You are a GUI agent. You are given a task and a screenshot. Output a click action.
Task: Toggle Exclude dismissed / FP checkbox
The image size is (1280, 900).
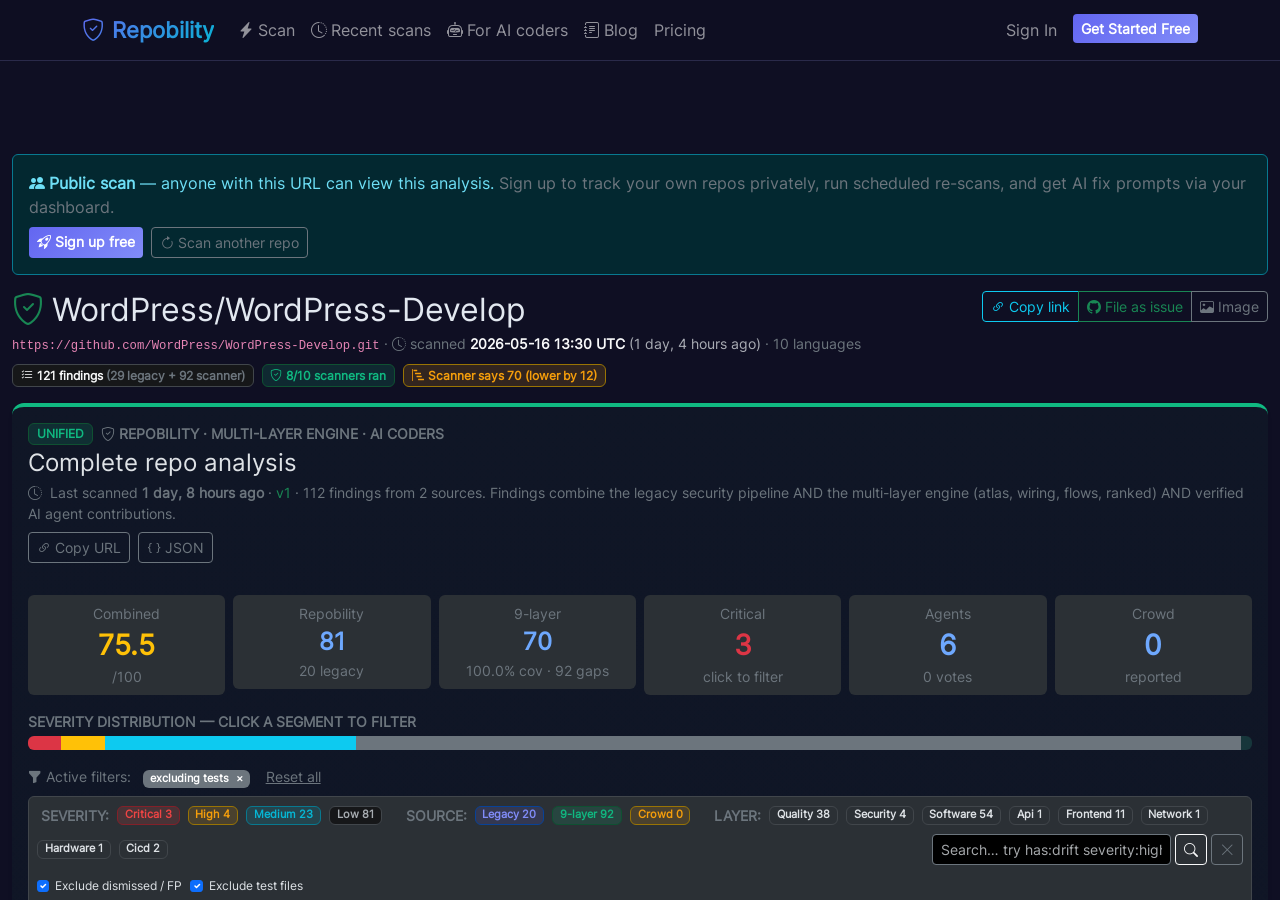click(43, 886)
